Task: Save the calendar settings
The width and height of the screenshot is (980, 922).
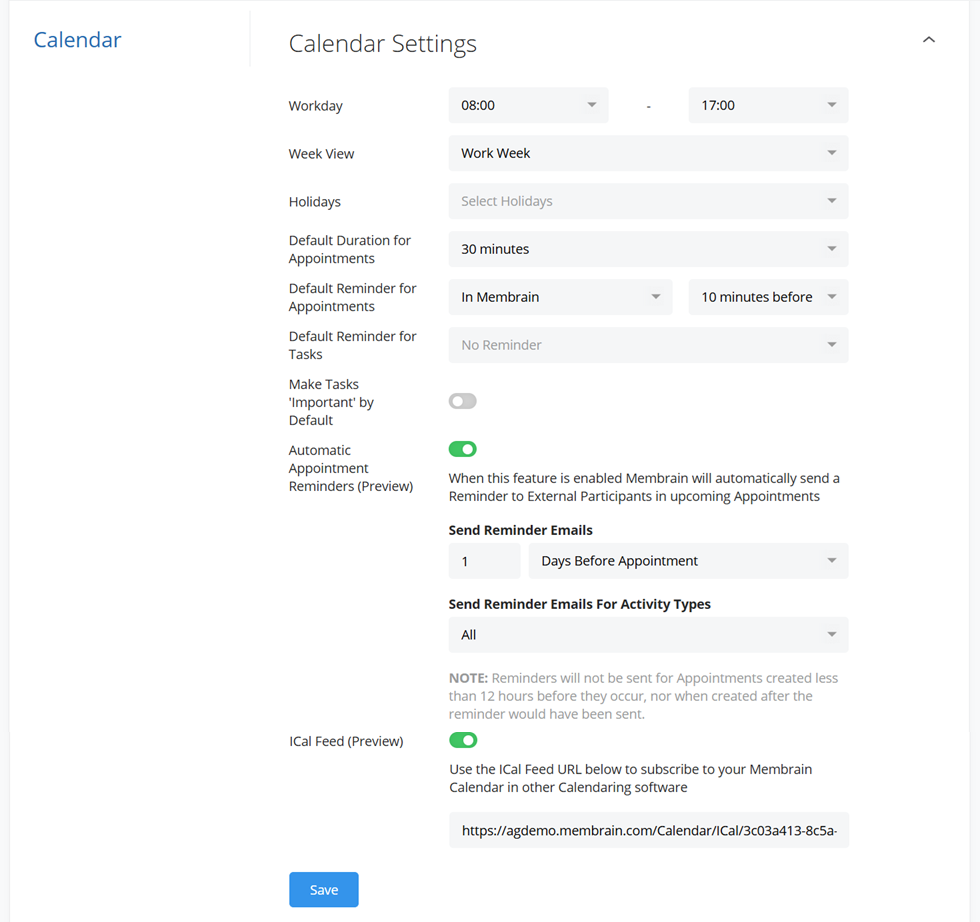Action: pos(324,889)
